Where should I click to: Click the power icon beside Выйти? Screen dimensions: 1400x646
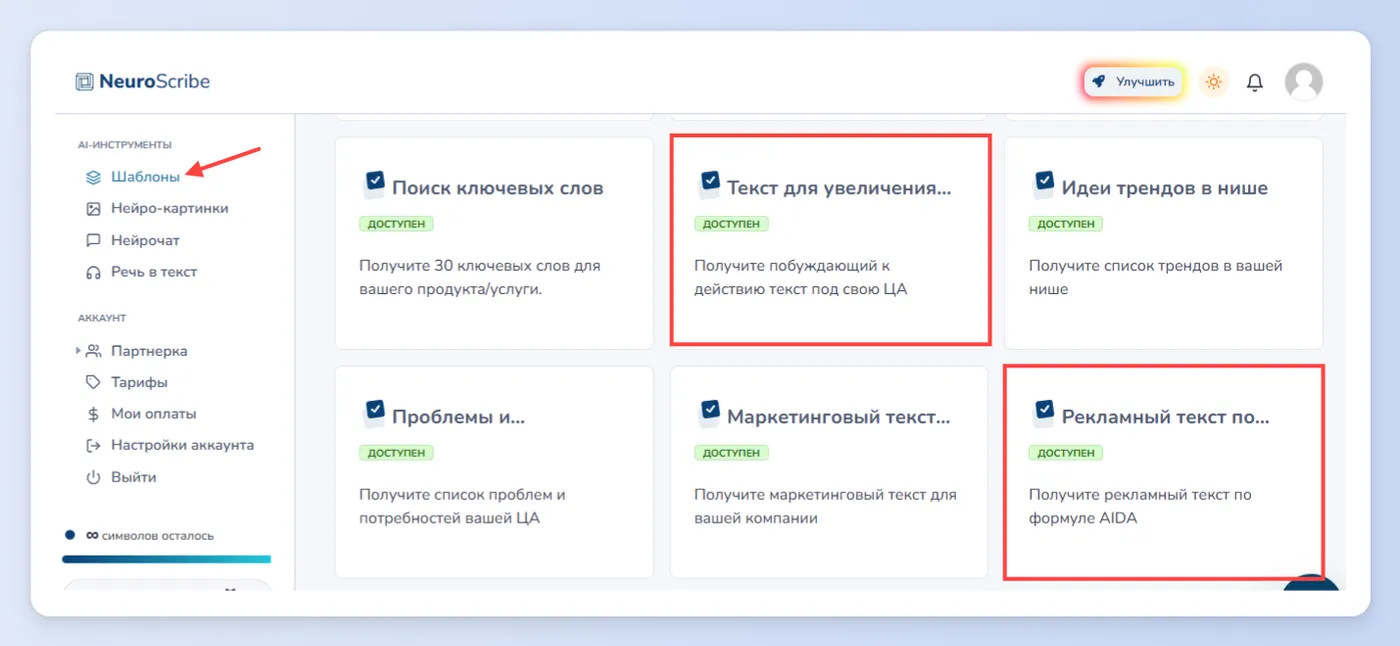pyautogui.click(x=93, y=477)
